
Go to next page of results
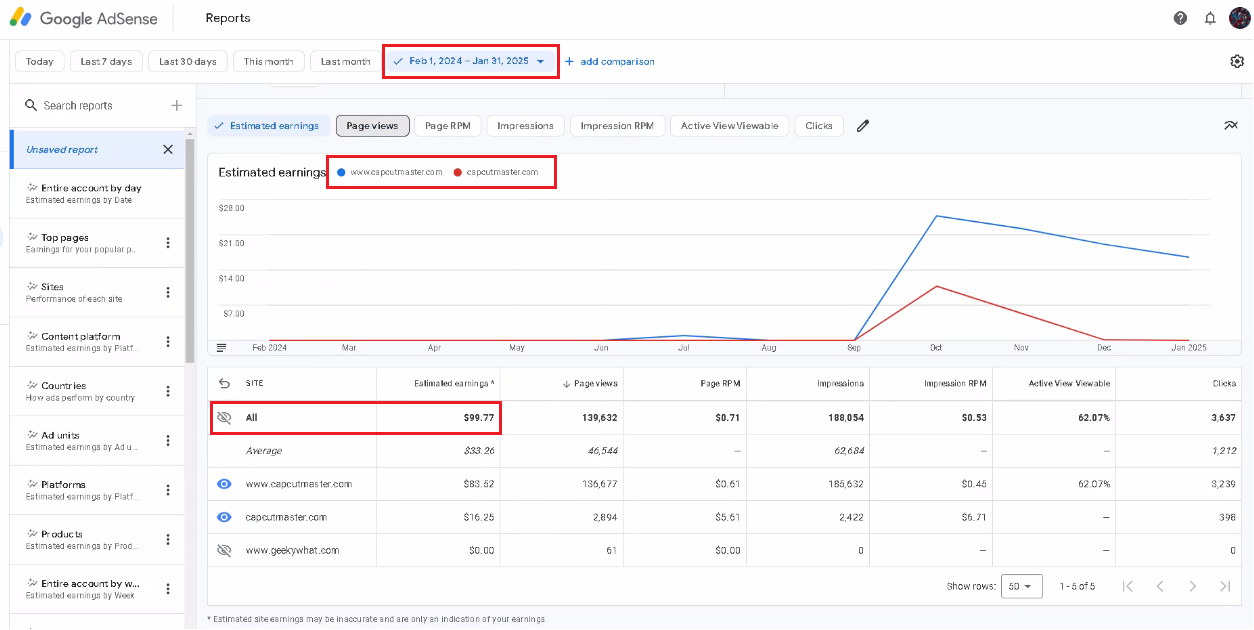click(1192, 586)
